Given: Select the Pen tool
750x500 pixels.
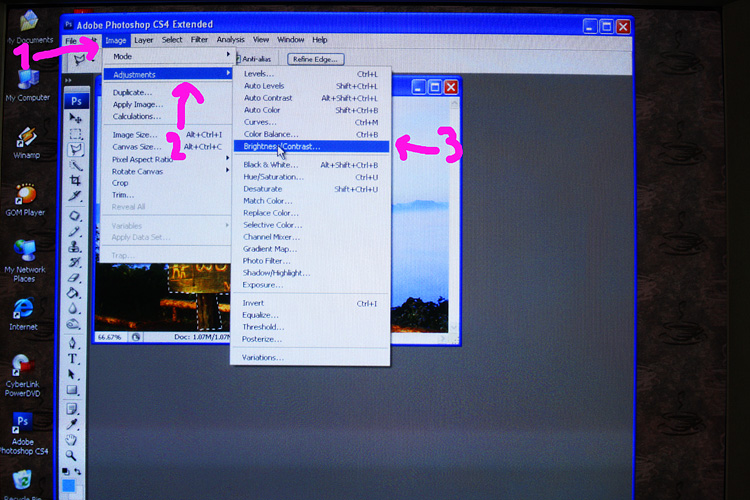Looking at the screenshot, I should tap(72, 343).
